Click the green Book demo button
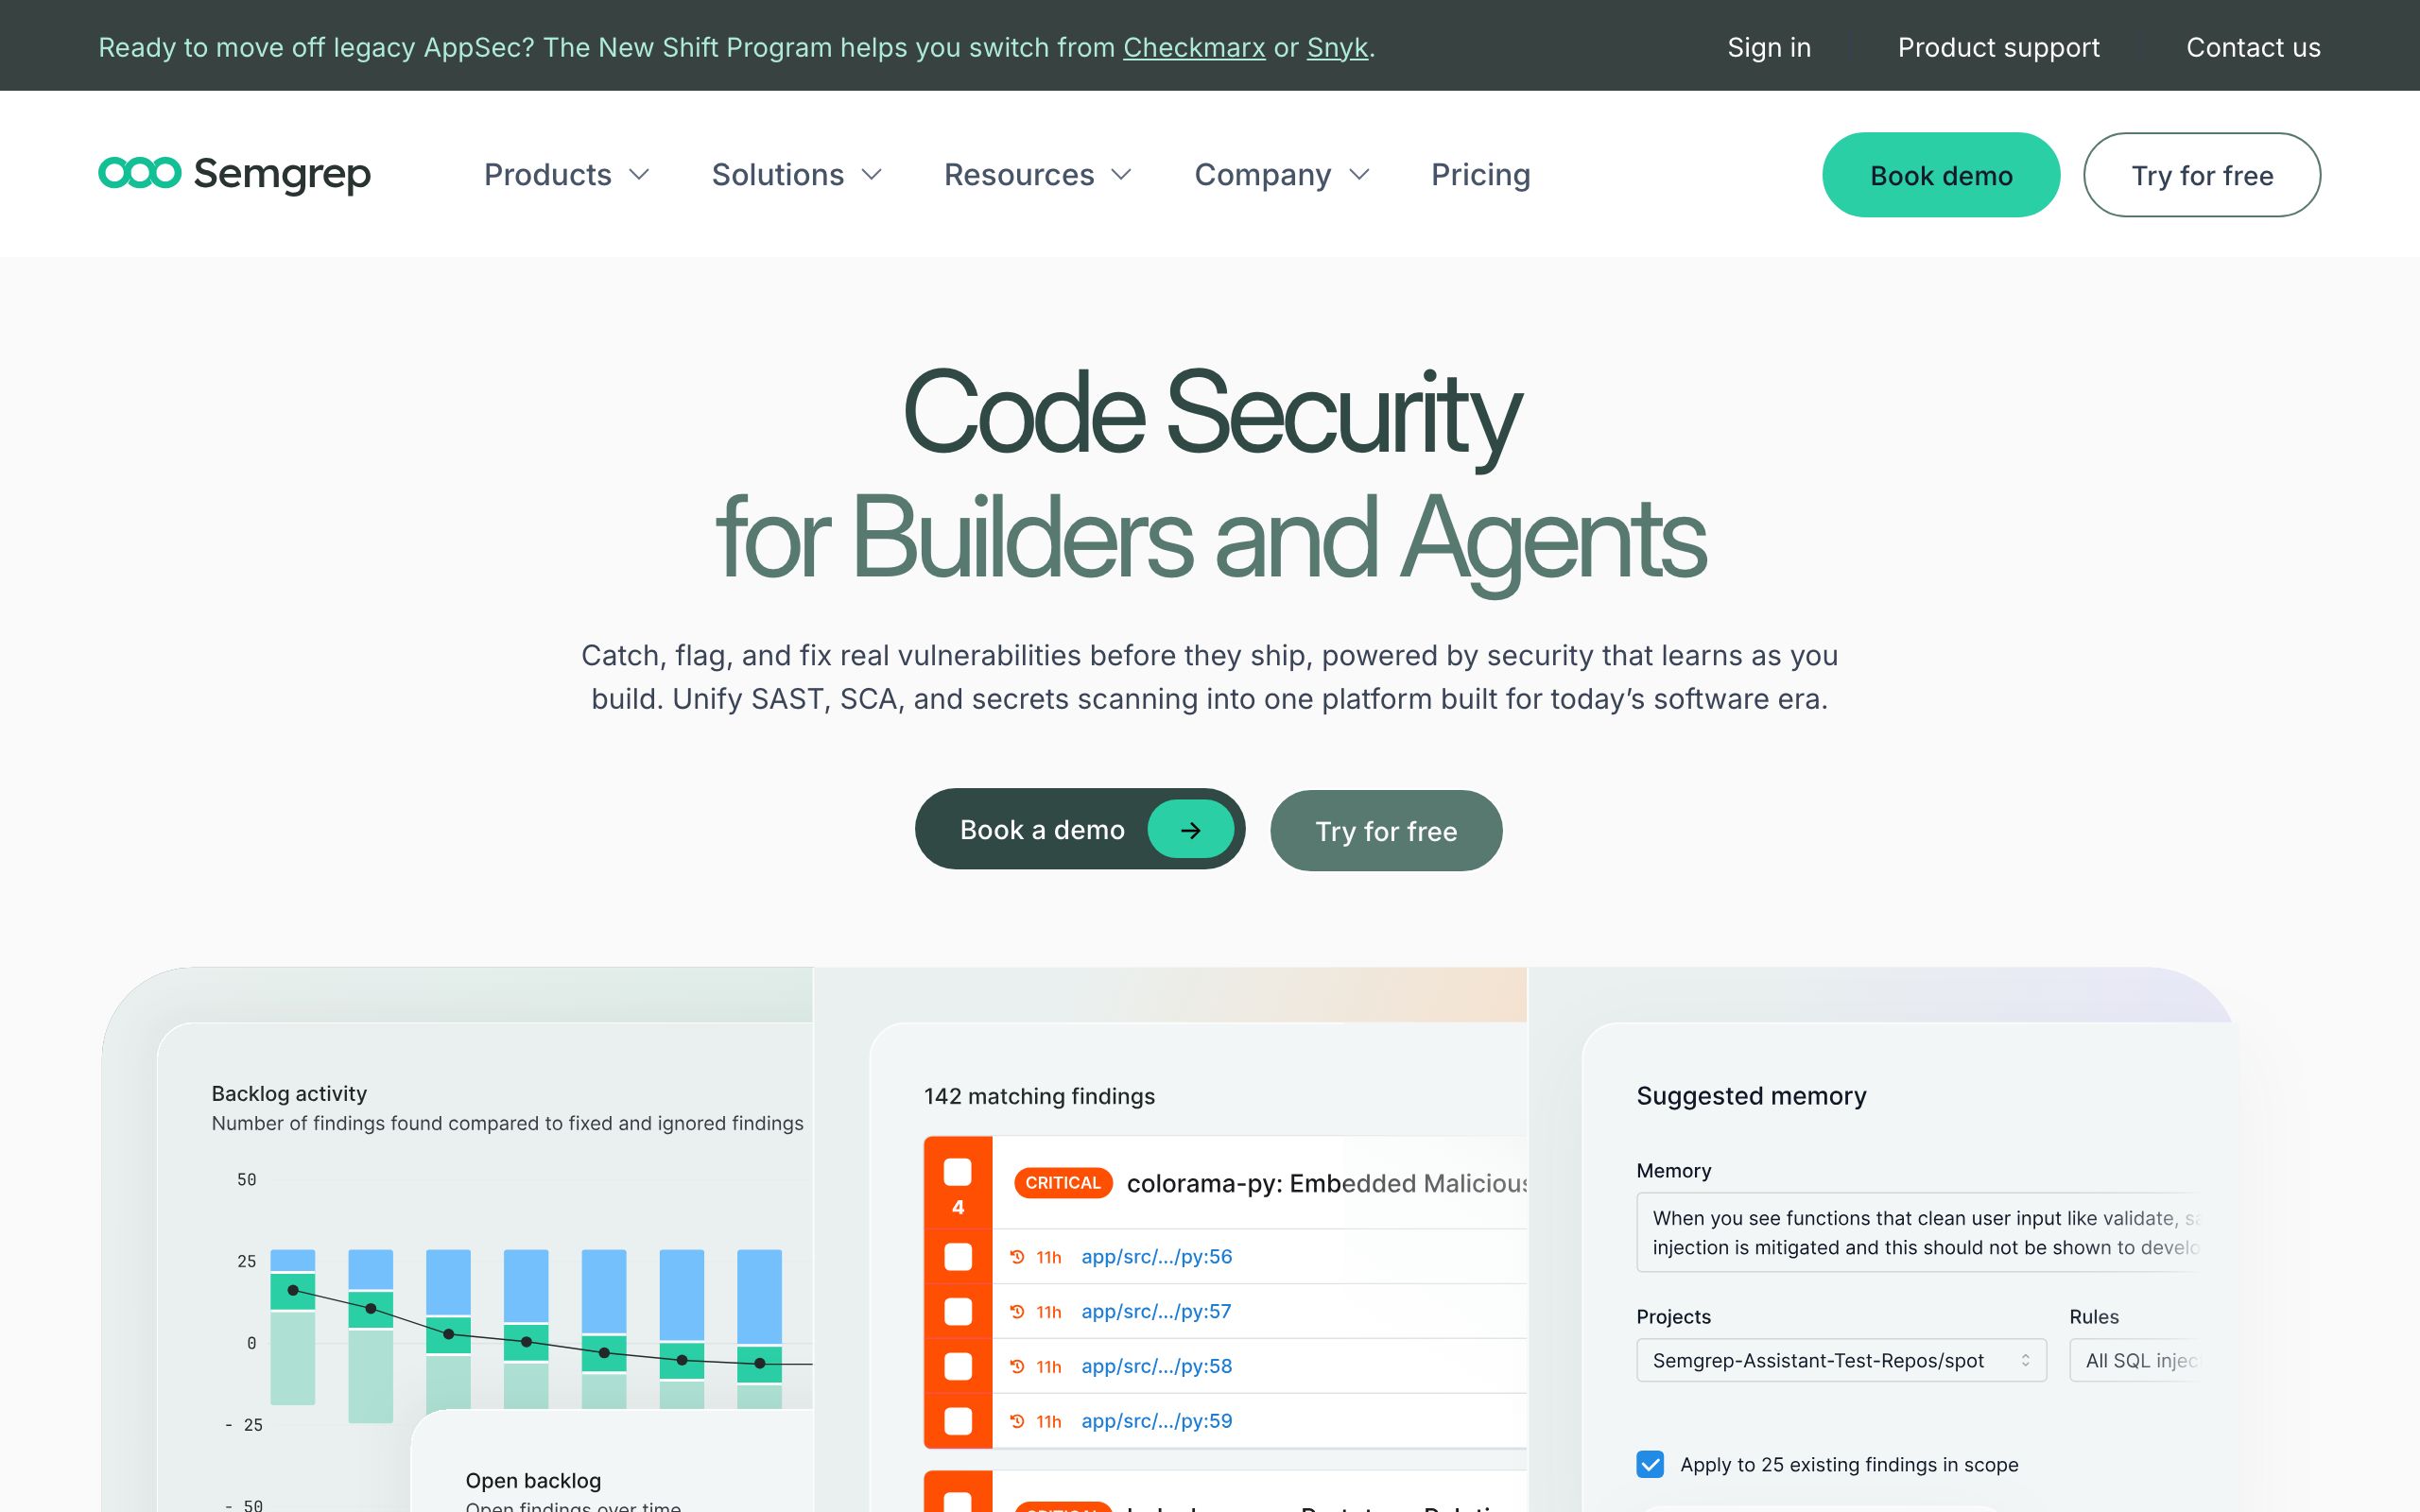2420x1512 pixels. (x=1941, y=175)
